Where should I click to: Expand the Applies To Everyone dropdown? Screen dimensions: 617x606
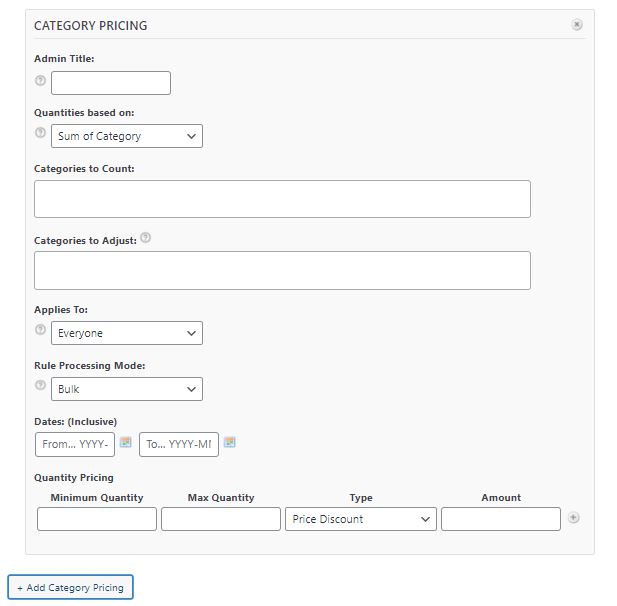[x=127, y=333]
